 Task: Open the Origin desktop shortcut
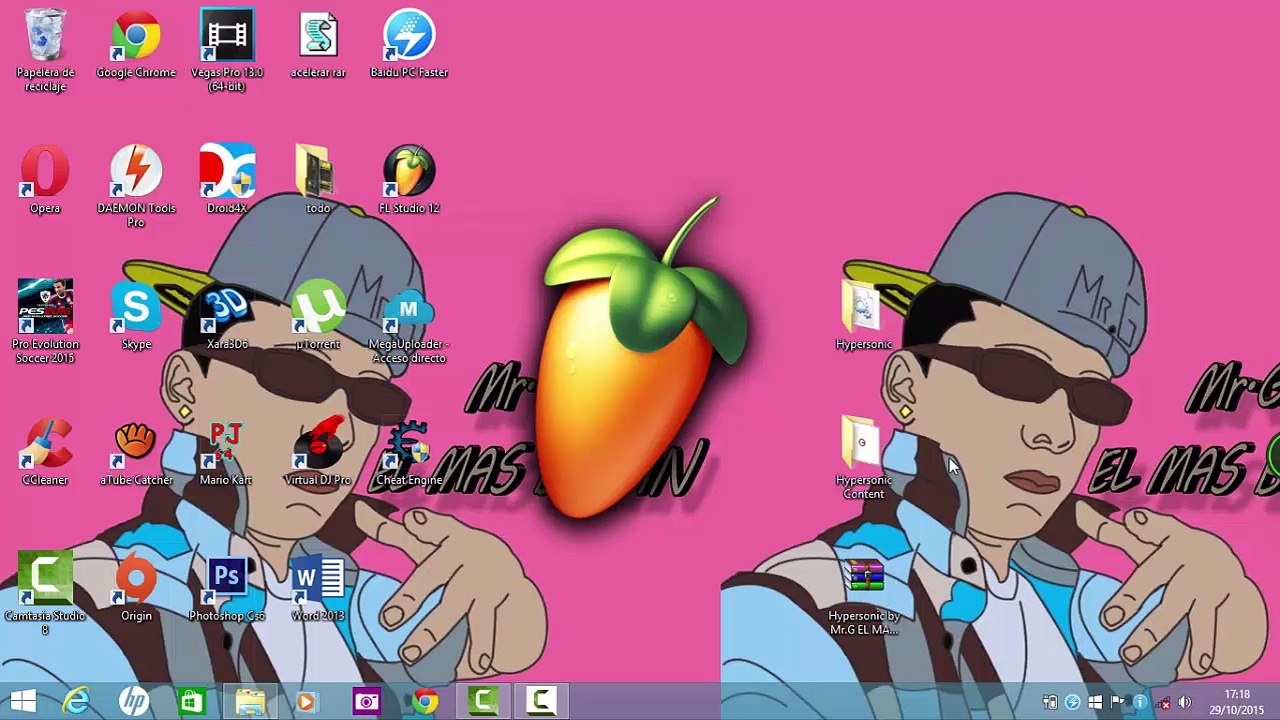tap(136, 588)
